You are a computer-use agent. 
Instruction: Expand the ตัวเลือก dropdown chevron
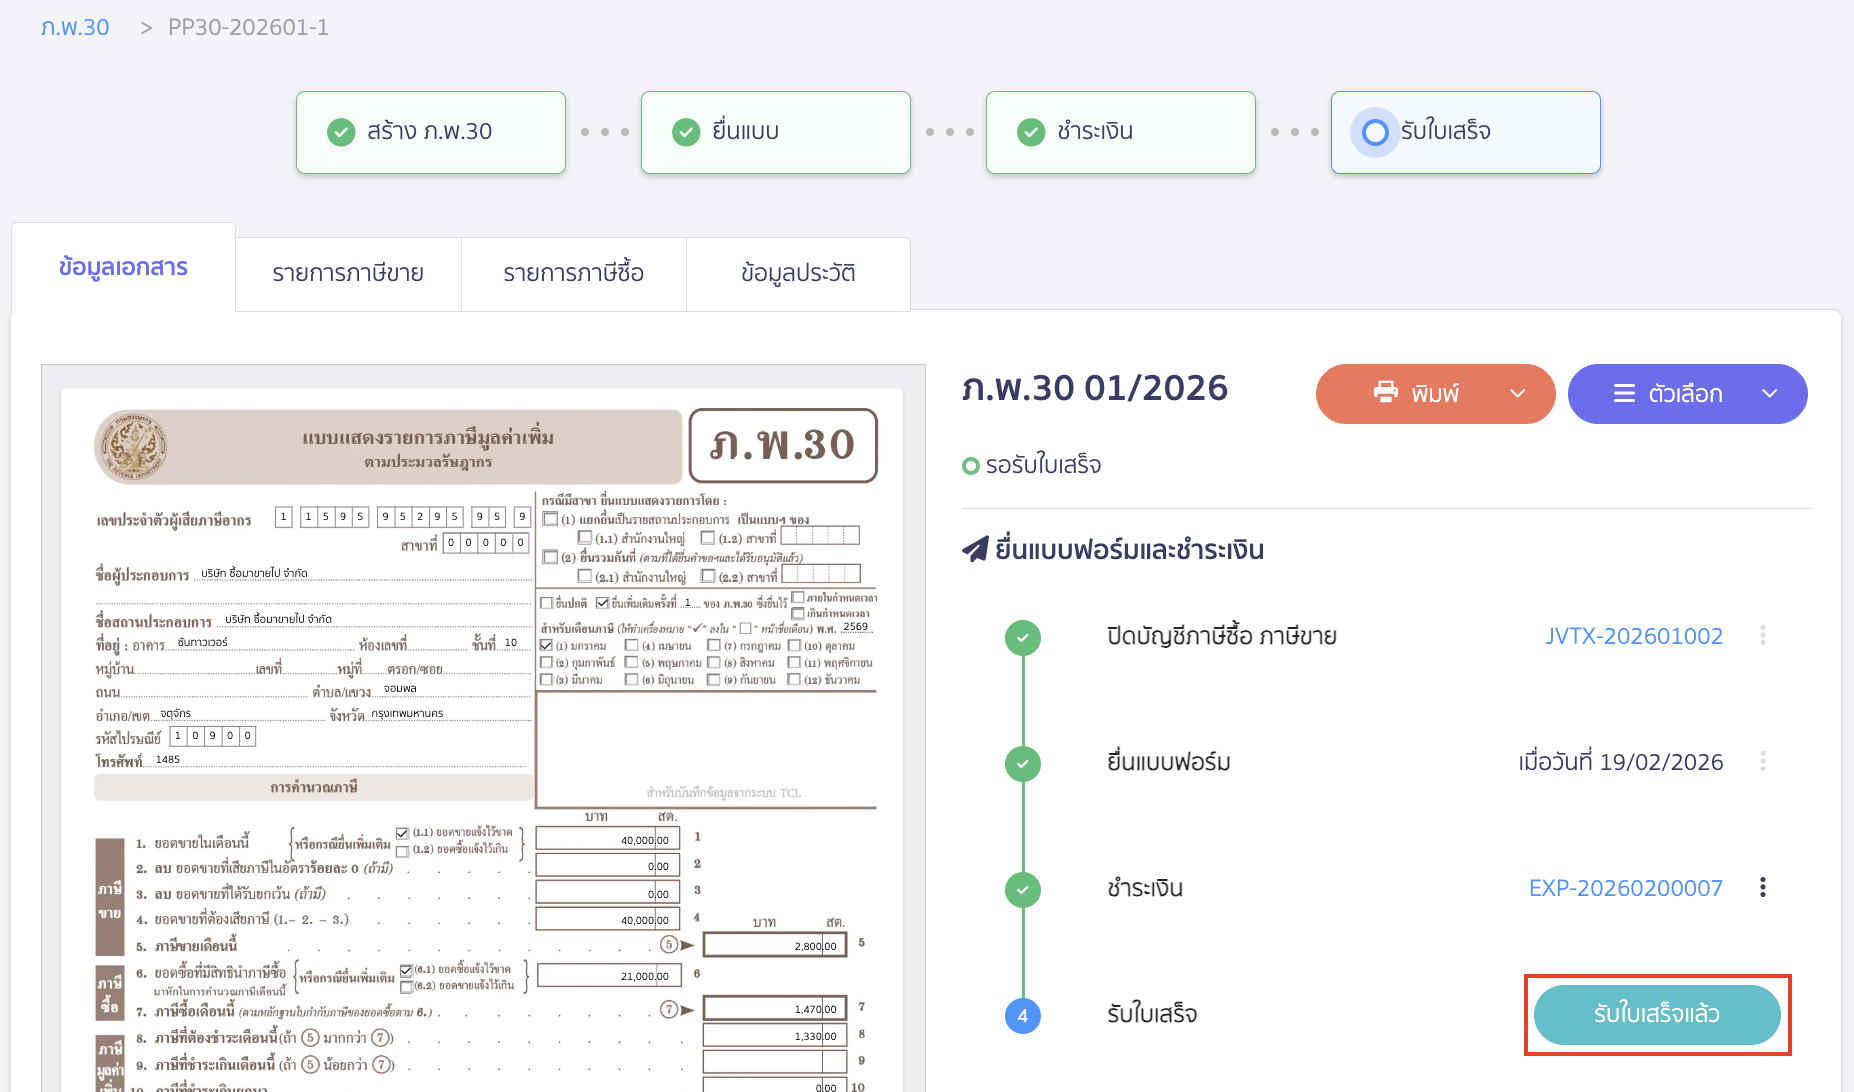(1769, 393)
